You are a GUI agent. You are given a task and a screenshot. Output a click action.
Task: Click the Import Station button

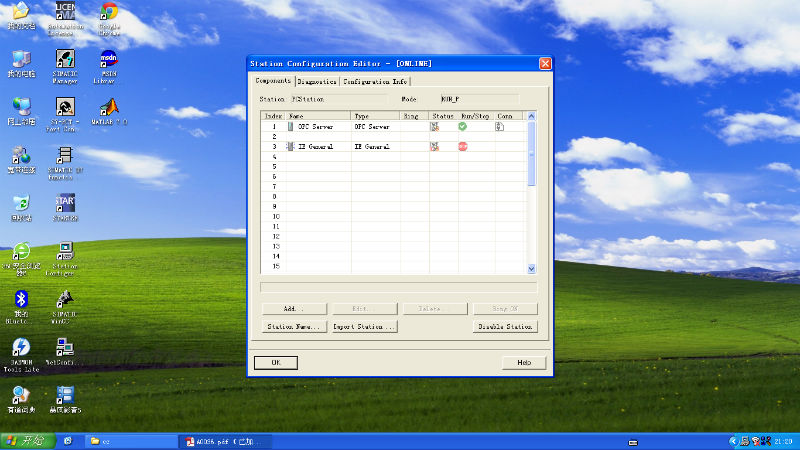[x=364, y=327]
